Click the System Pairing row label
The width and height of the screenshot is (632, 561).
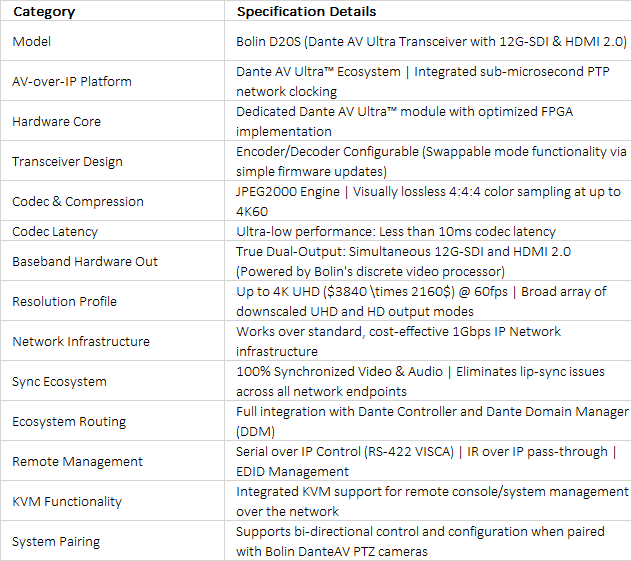click(56, 541)
